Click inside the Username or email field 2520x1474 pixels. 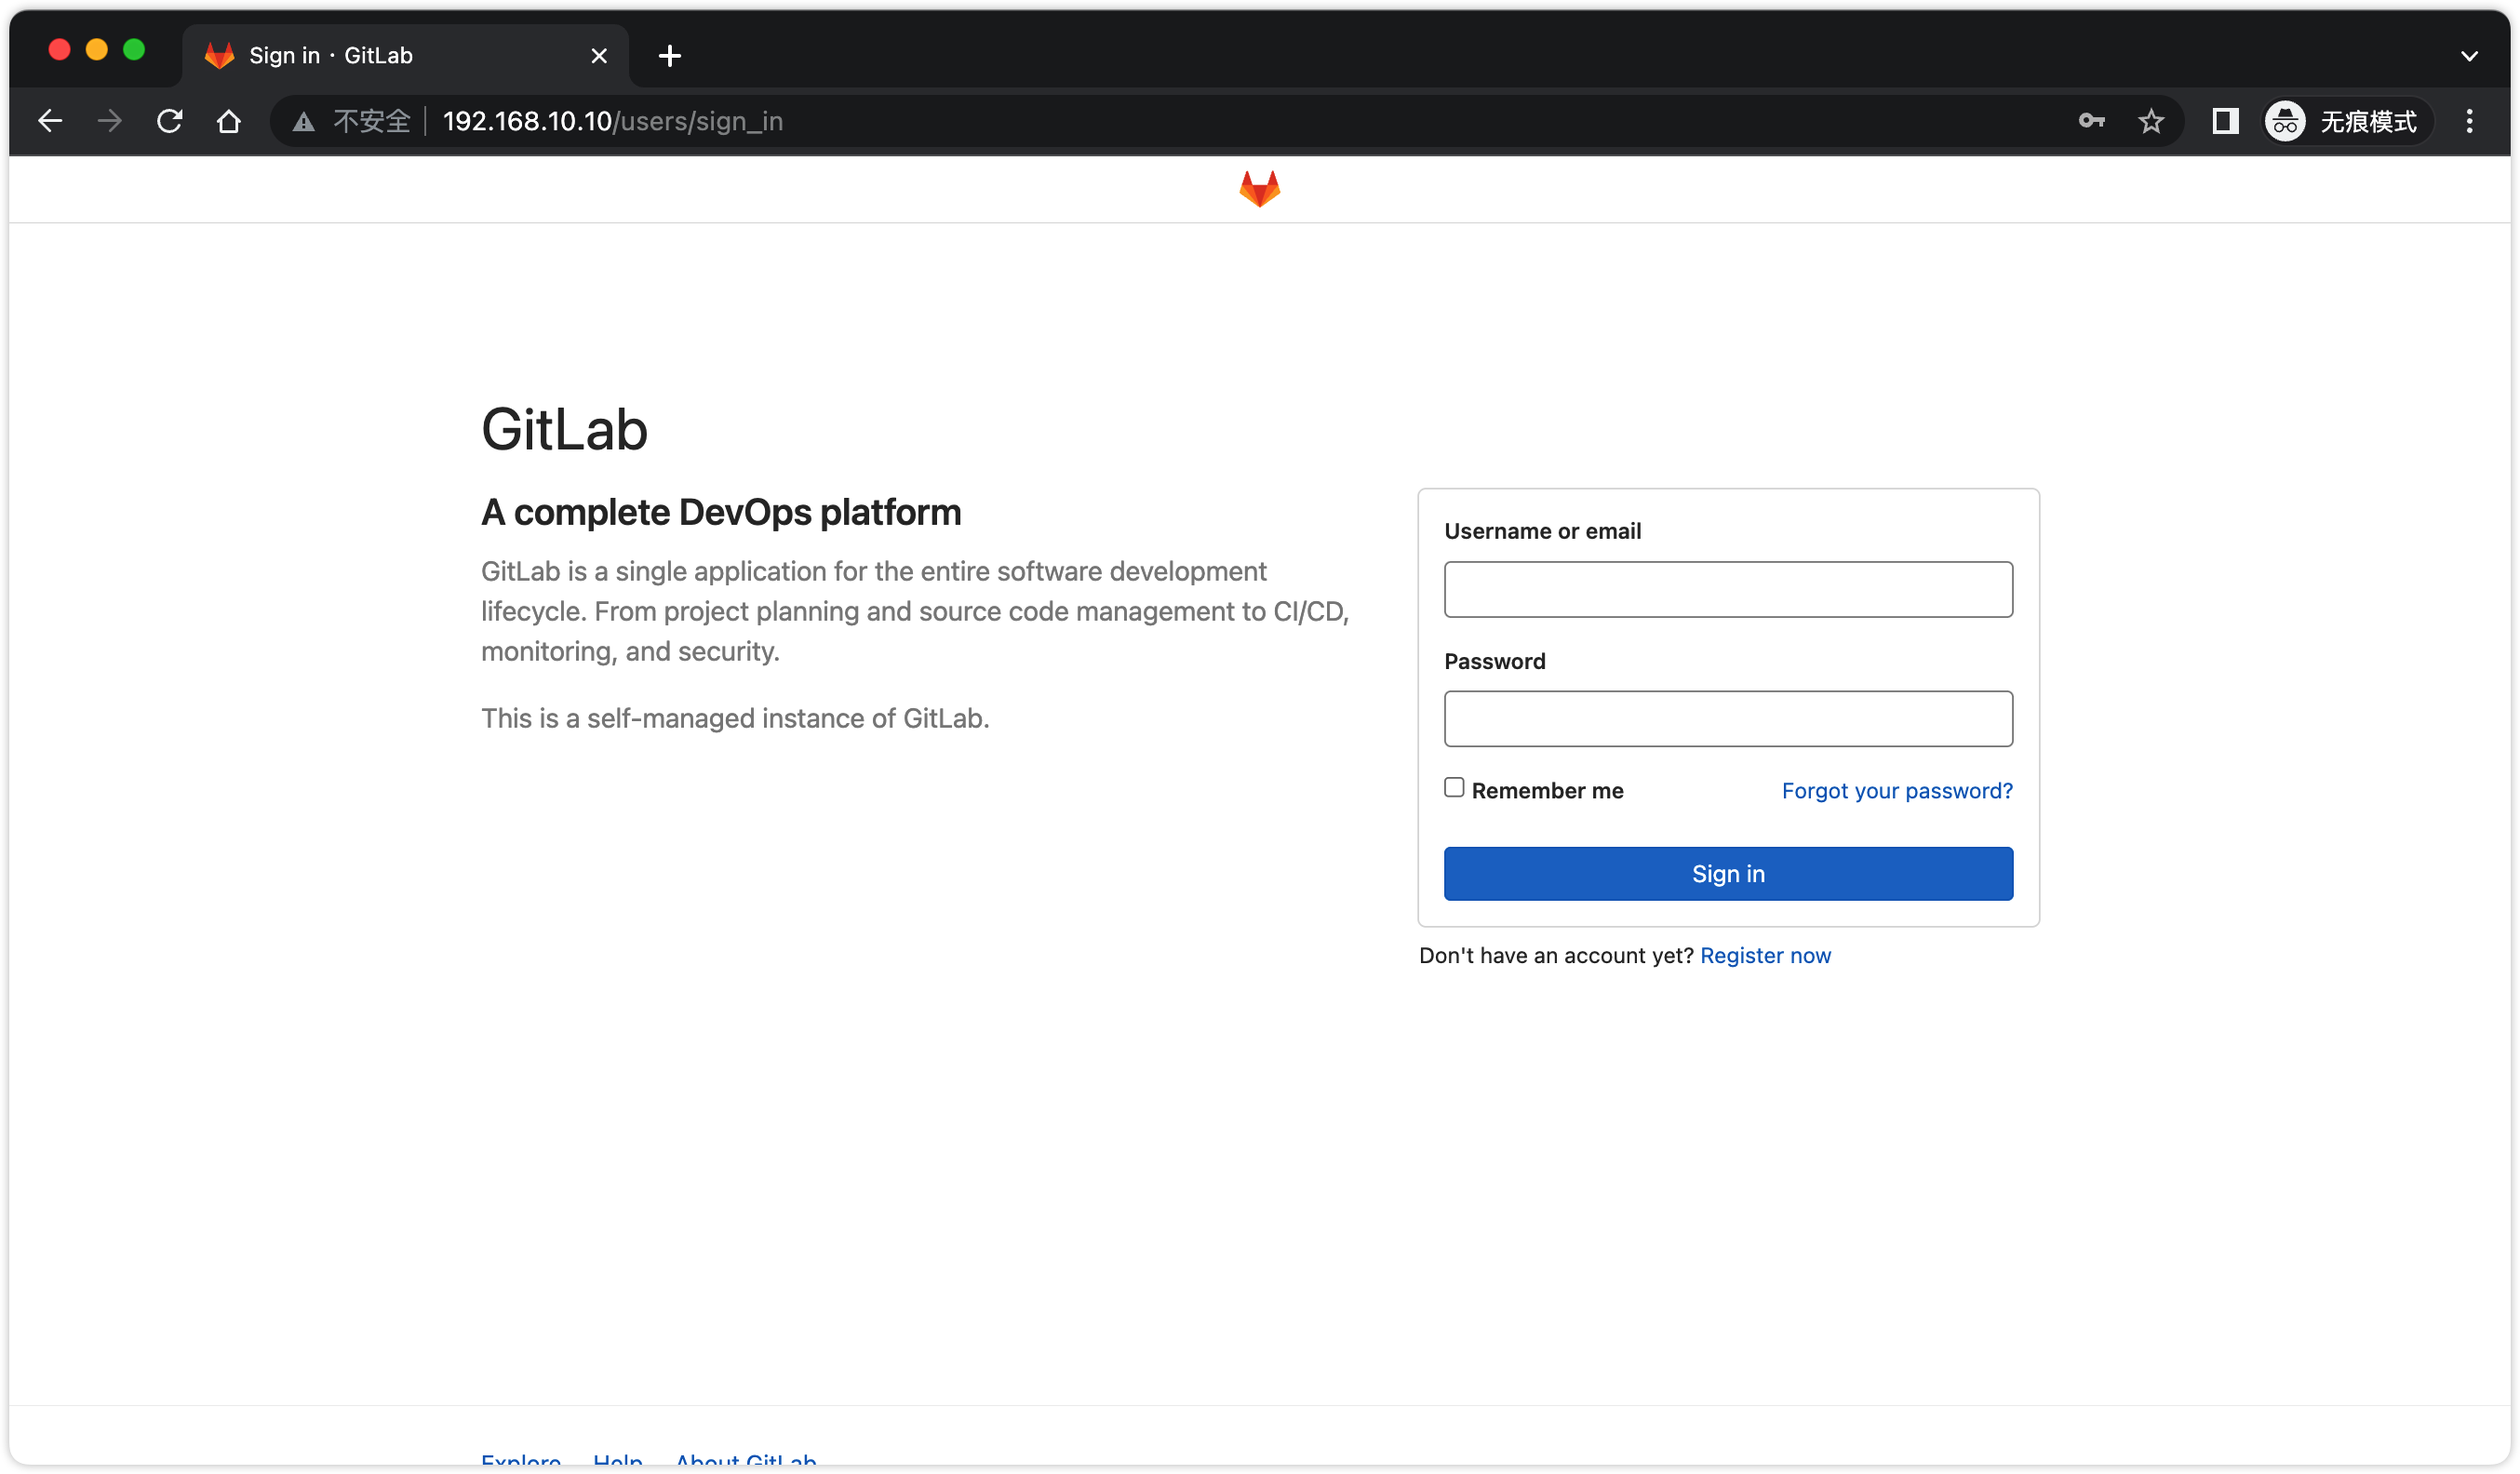click(x=1727, y=589)
